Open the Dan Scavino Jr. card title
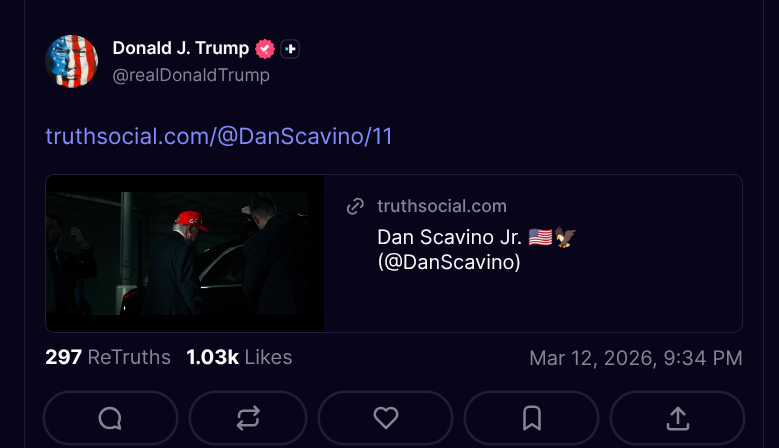779x448 pixels. tap(449, 237)
